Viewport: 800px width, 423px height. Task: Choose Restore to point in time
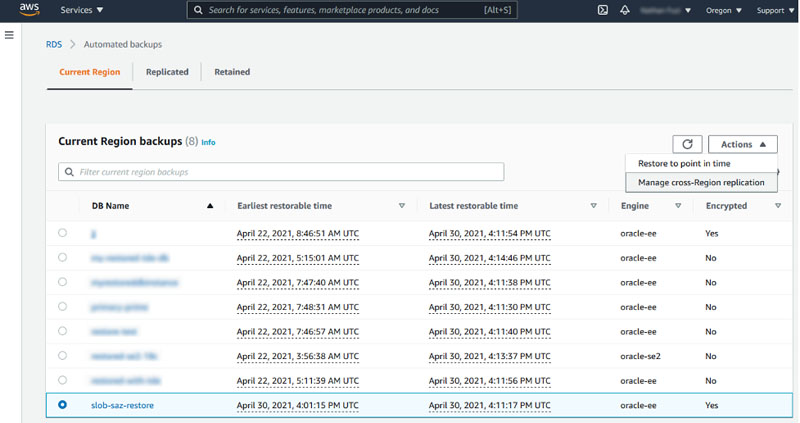(684, 163)
